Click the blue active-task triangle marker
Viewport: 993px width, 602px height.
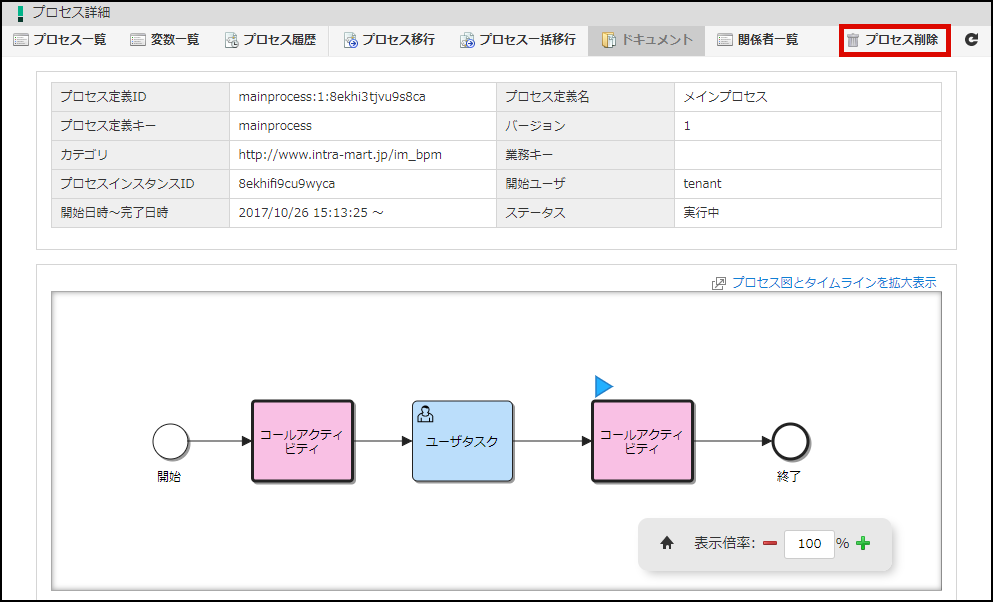click(603, 386)
